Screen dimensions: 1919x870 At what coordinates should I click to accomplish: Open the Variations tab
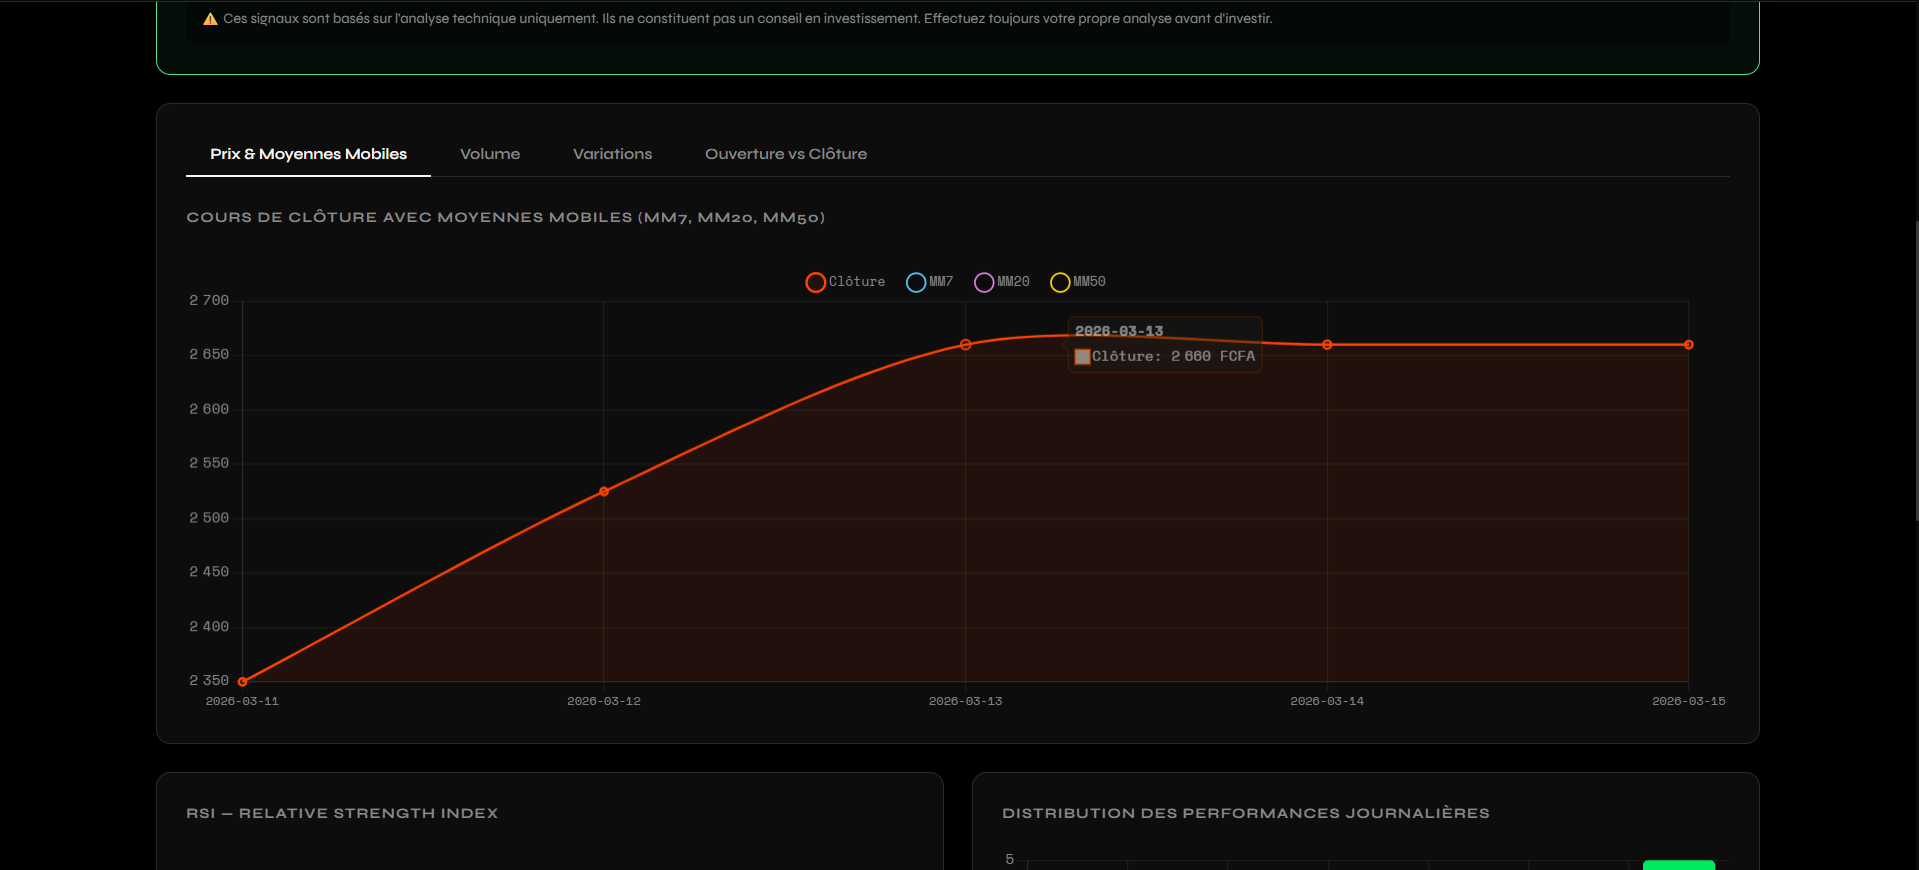(612, 154)
